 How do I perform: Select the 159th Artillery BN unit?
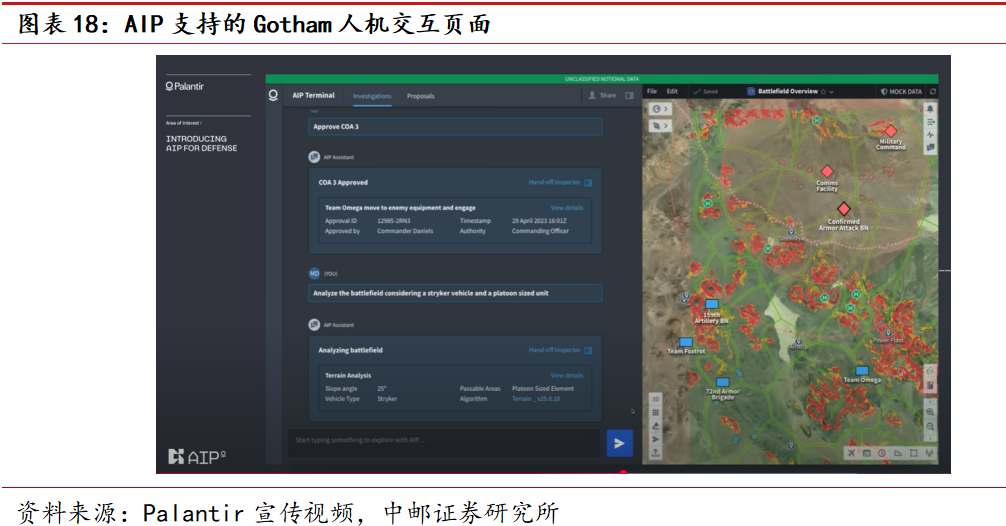coord(712,304)
